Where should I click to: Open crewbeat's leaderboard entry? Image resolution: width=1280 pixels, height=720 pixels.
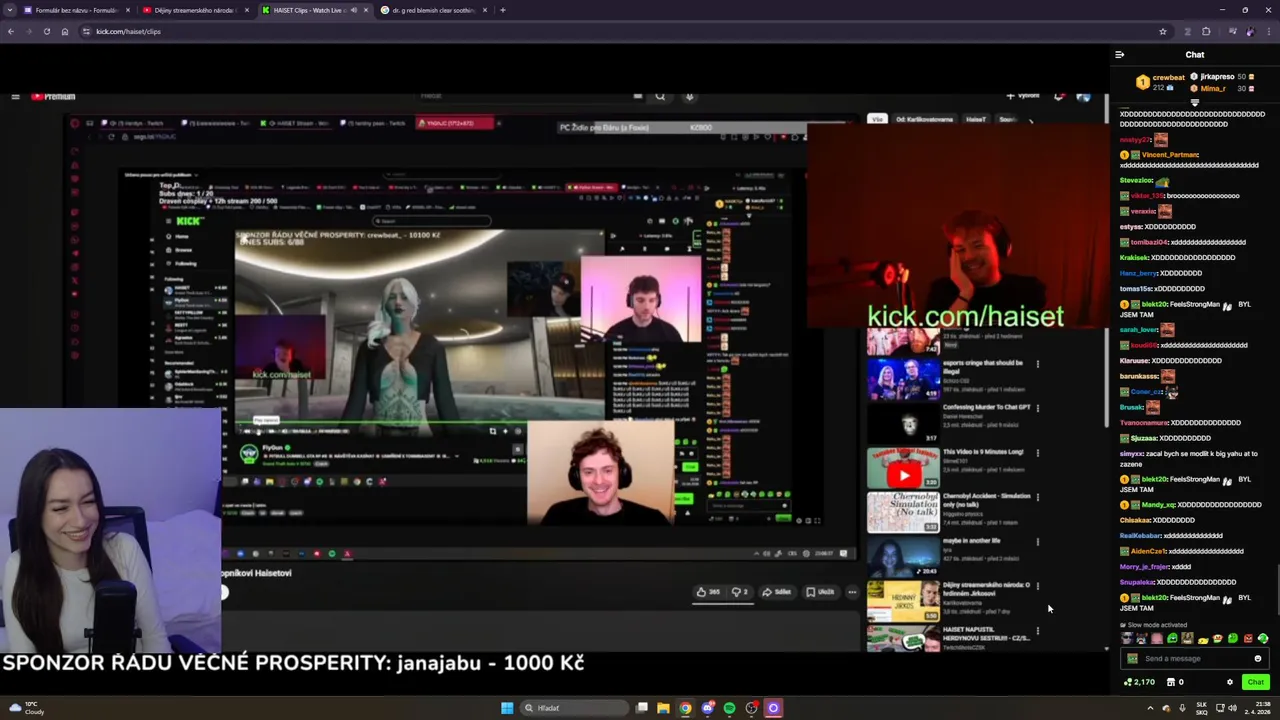tap(1162, 82)
